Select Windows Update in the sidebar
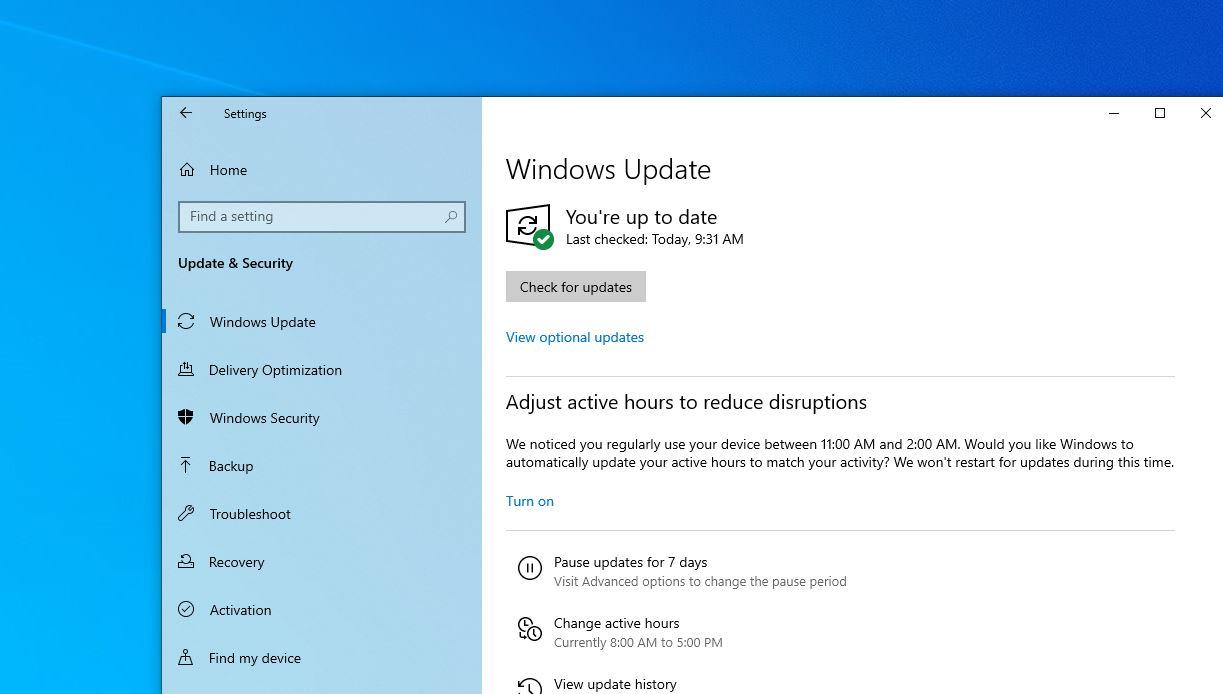 coord(262,322)
